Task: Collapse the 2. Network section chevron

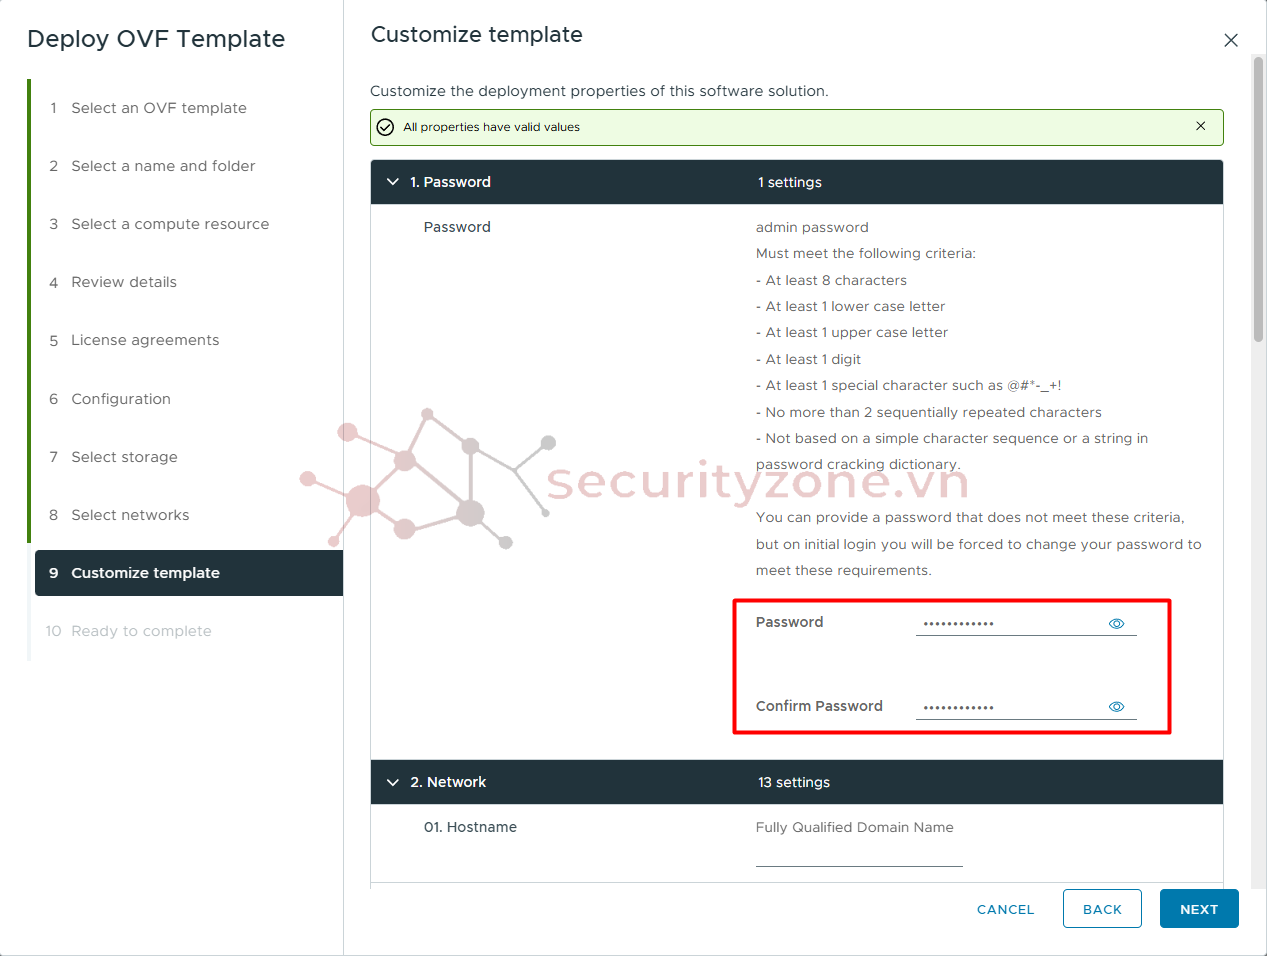Action: click(393, 782)
